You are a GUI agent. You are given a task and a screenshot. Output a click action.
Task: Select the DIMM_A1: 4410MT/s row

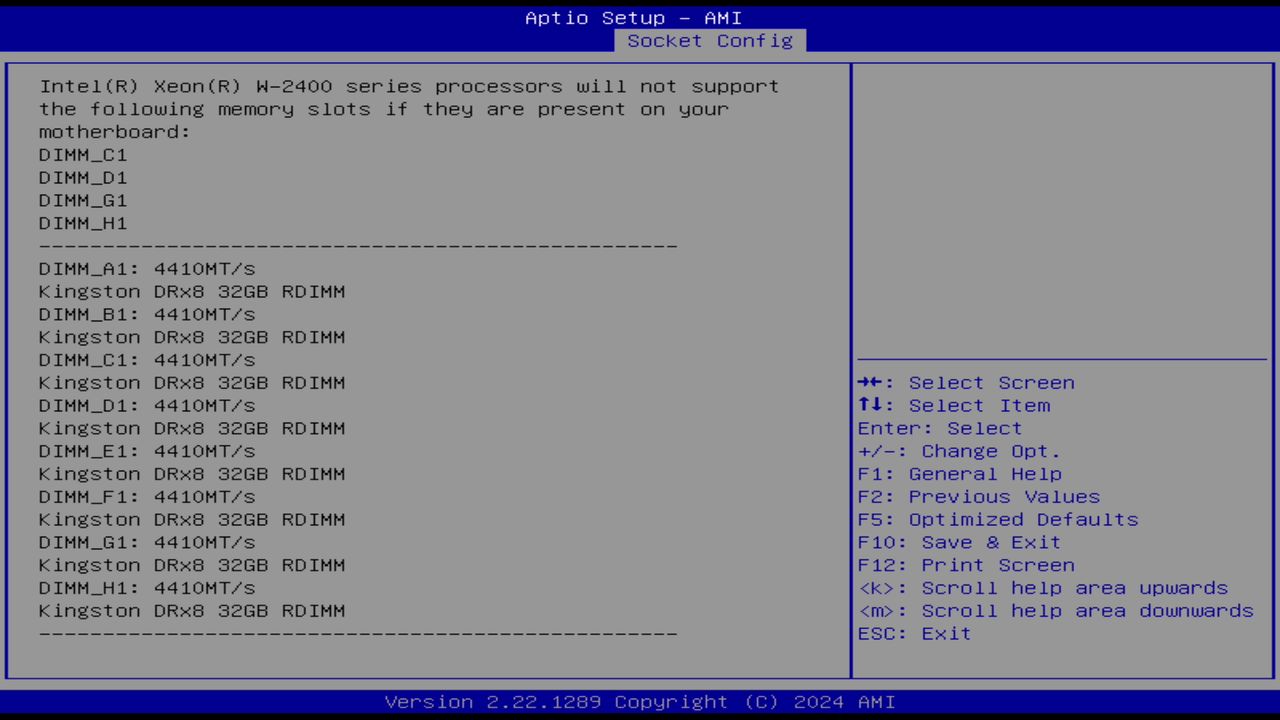point(147,269)
